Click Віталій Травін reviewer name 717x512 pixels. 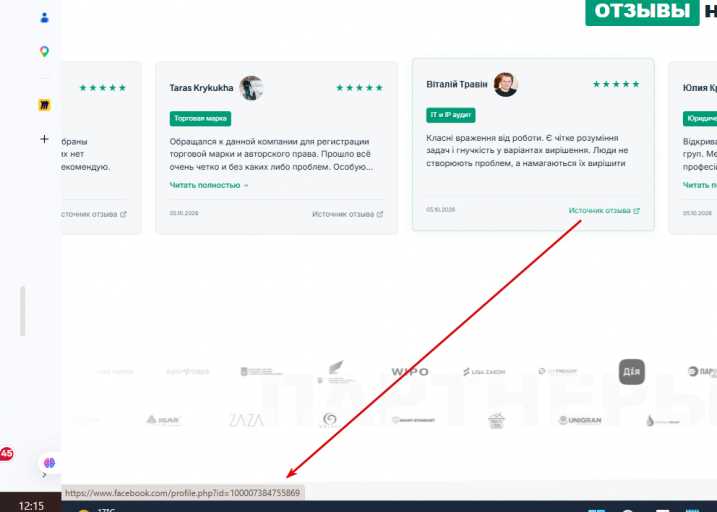pyautogui.click(x=457, y=84)
